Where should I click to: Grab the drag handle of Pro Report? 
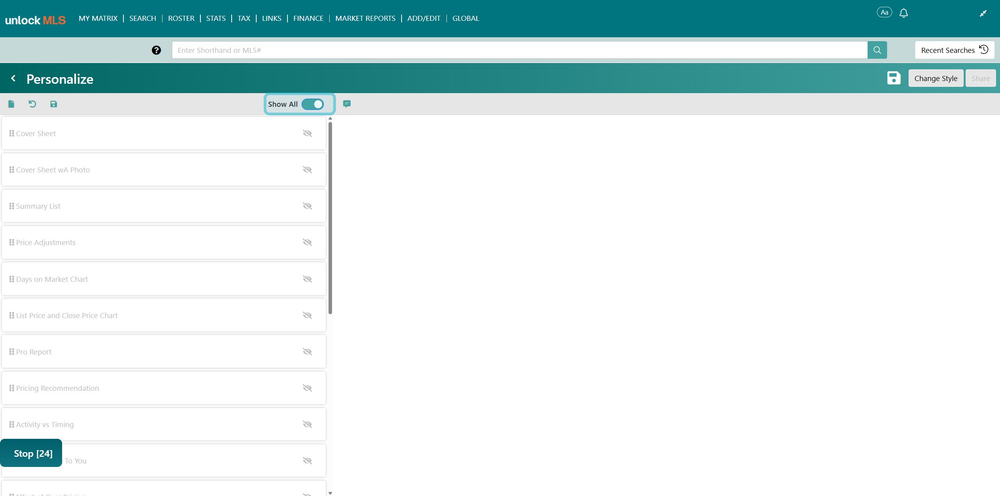coord(11,351)
